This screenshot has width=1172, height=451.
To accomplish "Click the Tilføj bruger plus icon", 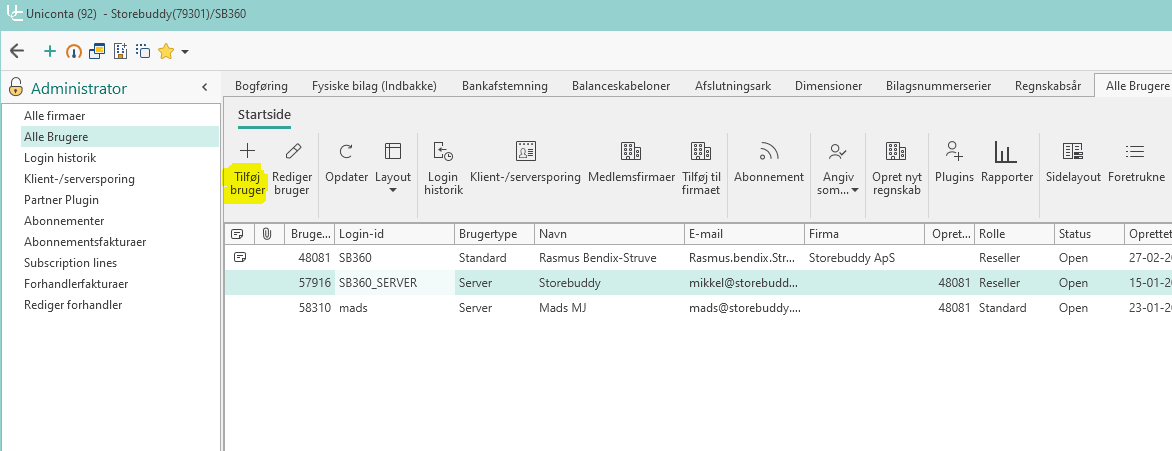I will (248, 152).
